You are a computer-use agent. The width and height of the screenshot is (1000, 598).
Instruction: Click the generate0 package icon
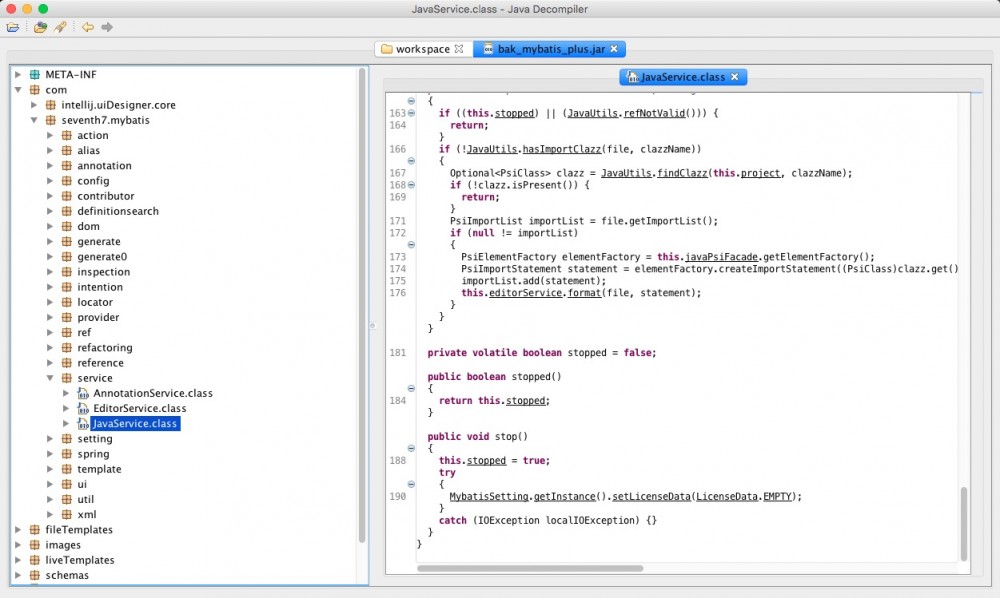coord(66,257)
